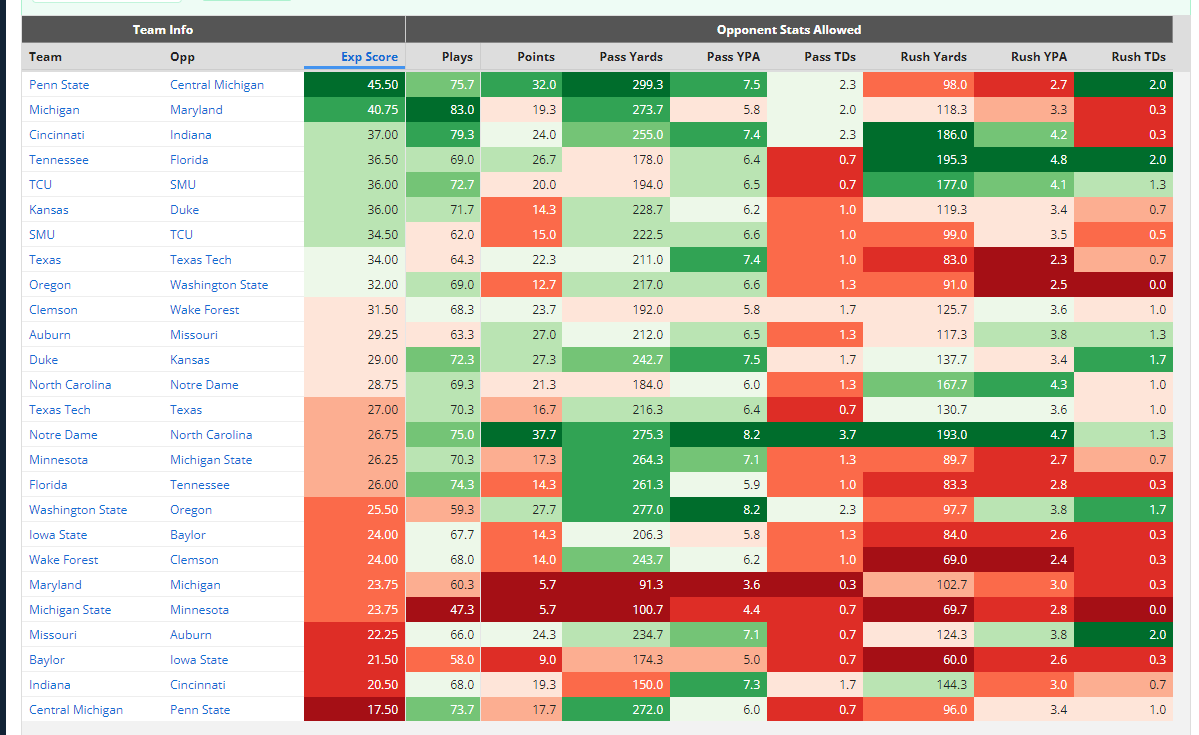
Task: Open SMU team link facing TCU
Action: (x=42, y=235)
